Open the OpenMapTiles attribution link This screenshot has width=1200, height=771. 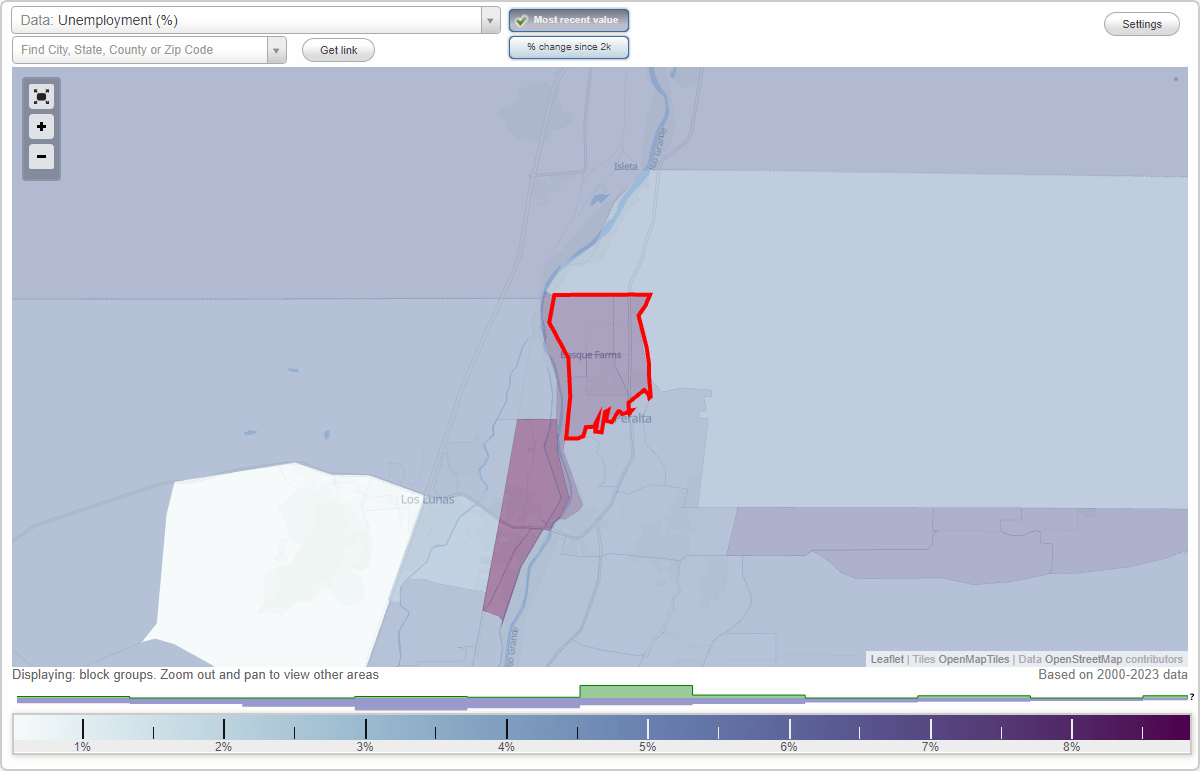click(973, 659)
